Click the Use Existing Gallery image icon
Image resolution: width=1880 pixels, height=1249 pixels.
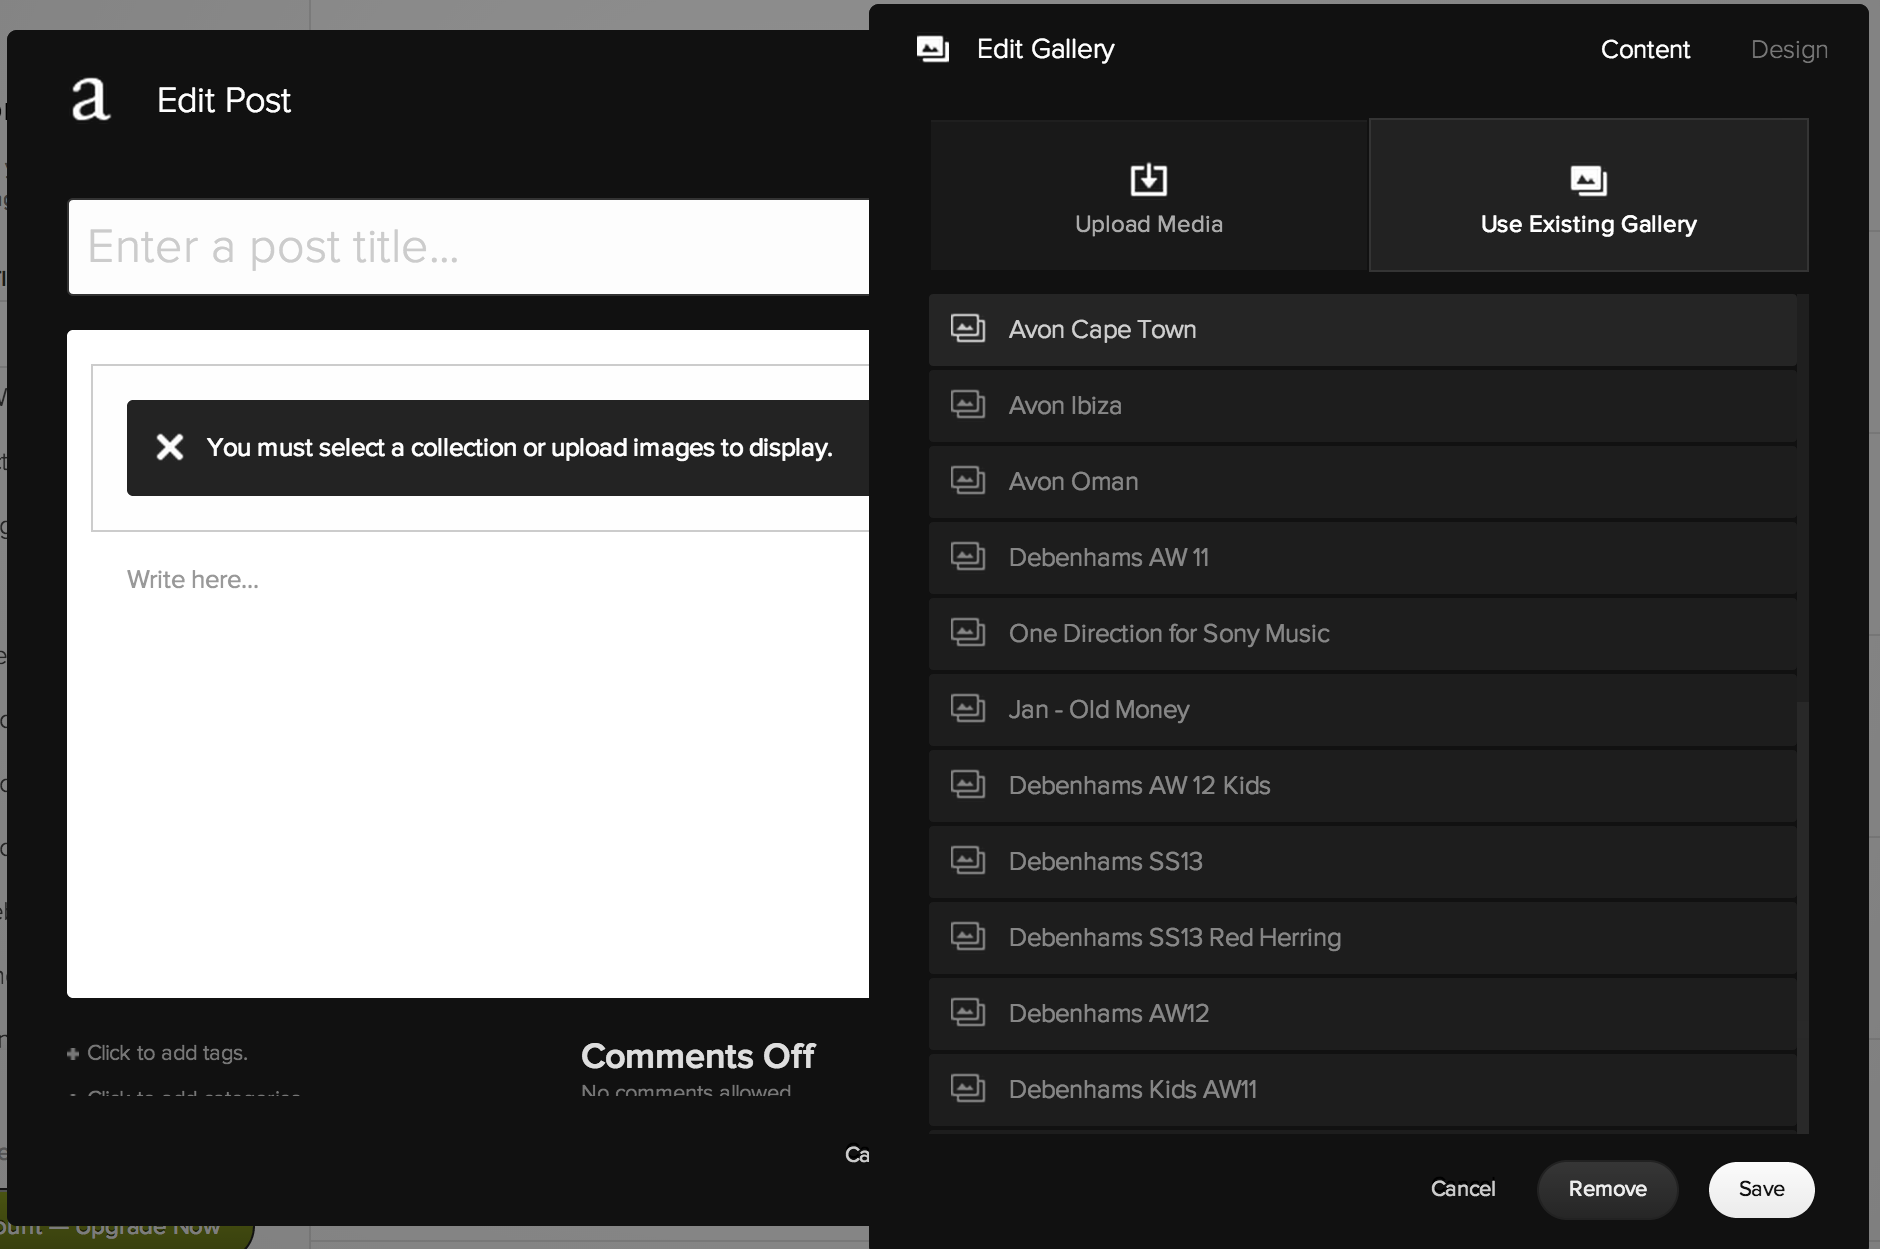pyautogui.click(x=1588, y=181)
